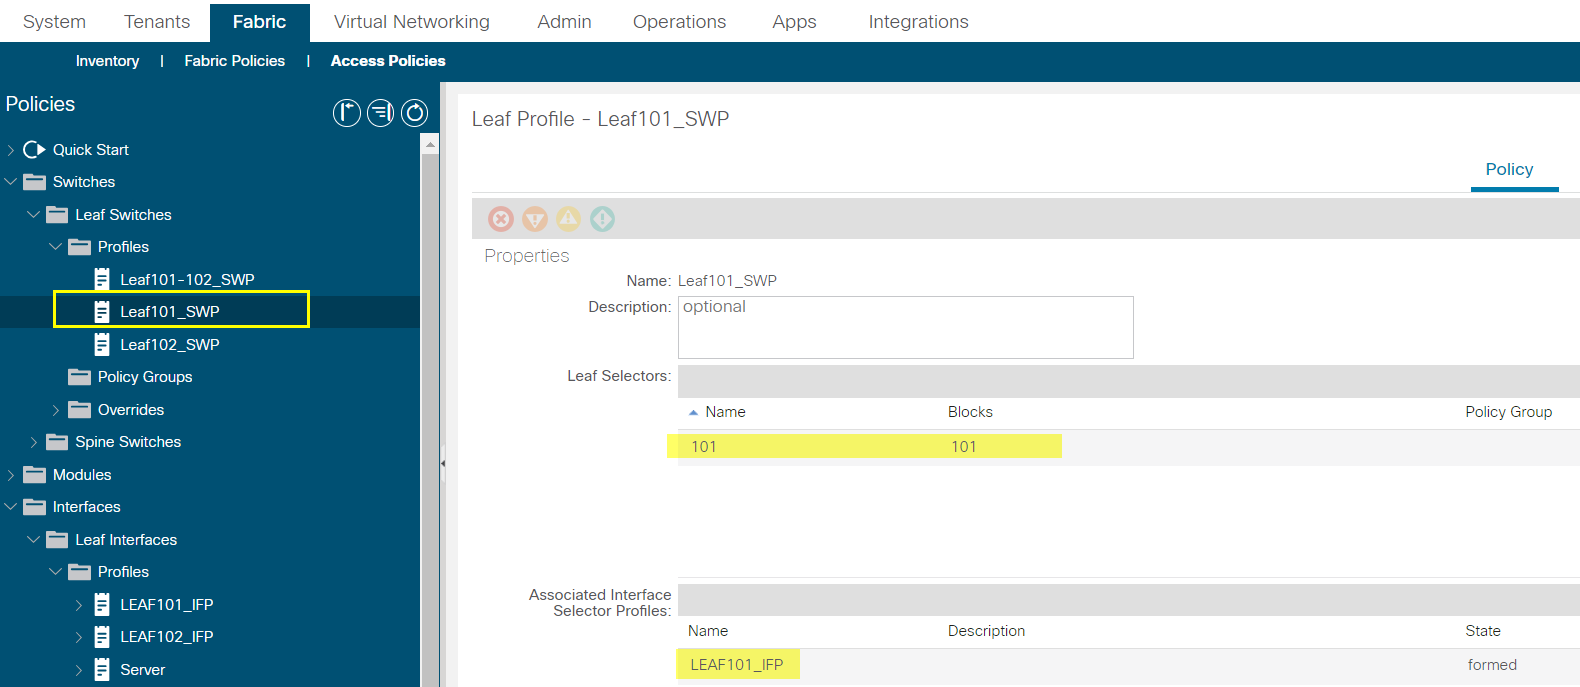Expand the Spine Switches node
The width and height of the screenshot is (1580, 687).
coord(33,442)
